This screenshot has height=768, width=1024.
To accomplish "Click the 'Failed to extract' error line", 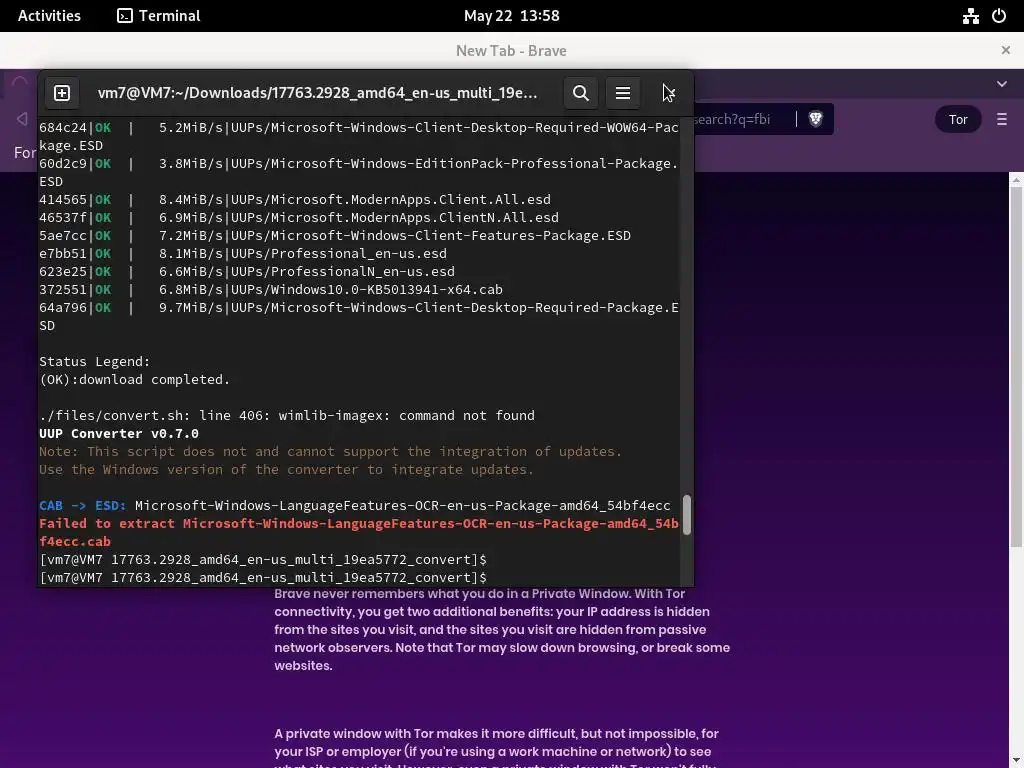I will [359, 532].
